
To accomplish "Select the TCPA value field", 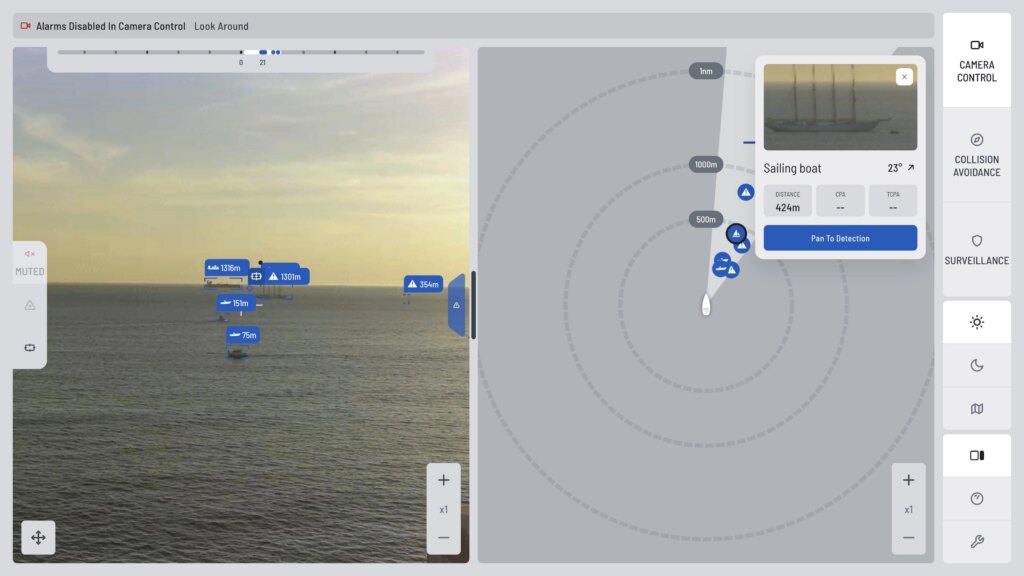I will (x=893, y=200).
